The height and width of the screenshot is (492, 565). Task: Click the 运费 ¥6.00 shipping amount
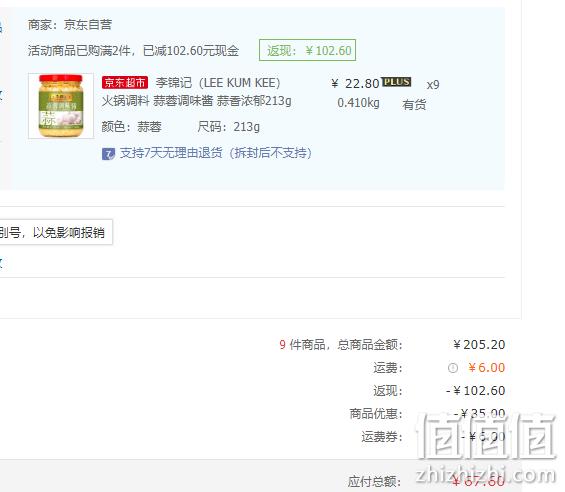[x=486, y=368]
